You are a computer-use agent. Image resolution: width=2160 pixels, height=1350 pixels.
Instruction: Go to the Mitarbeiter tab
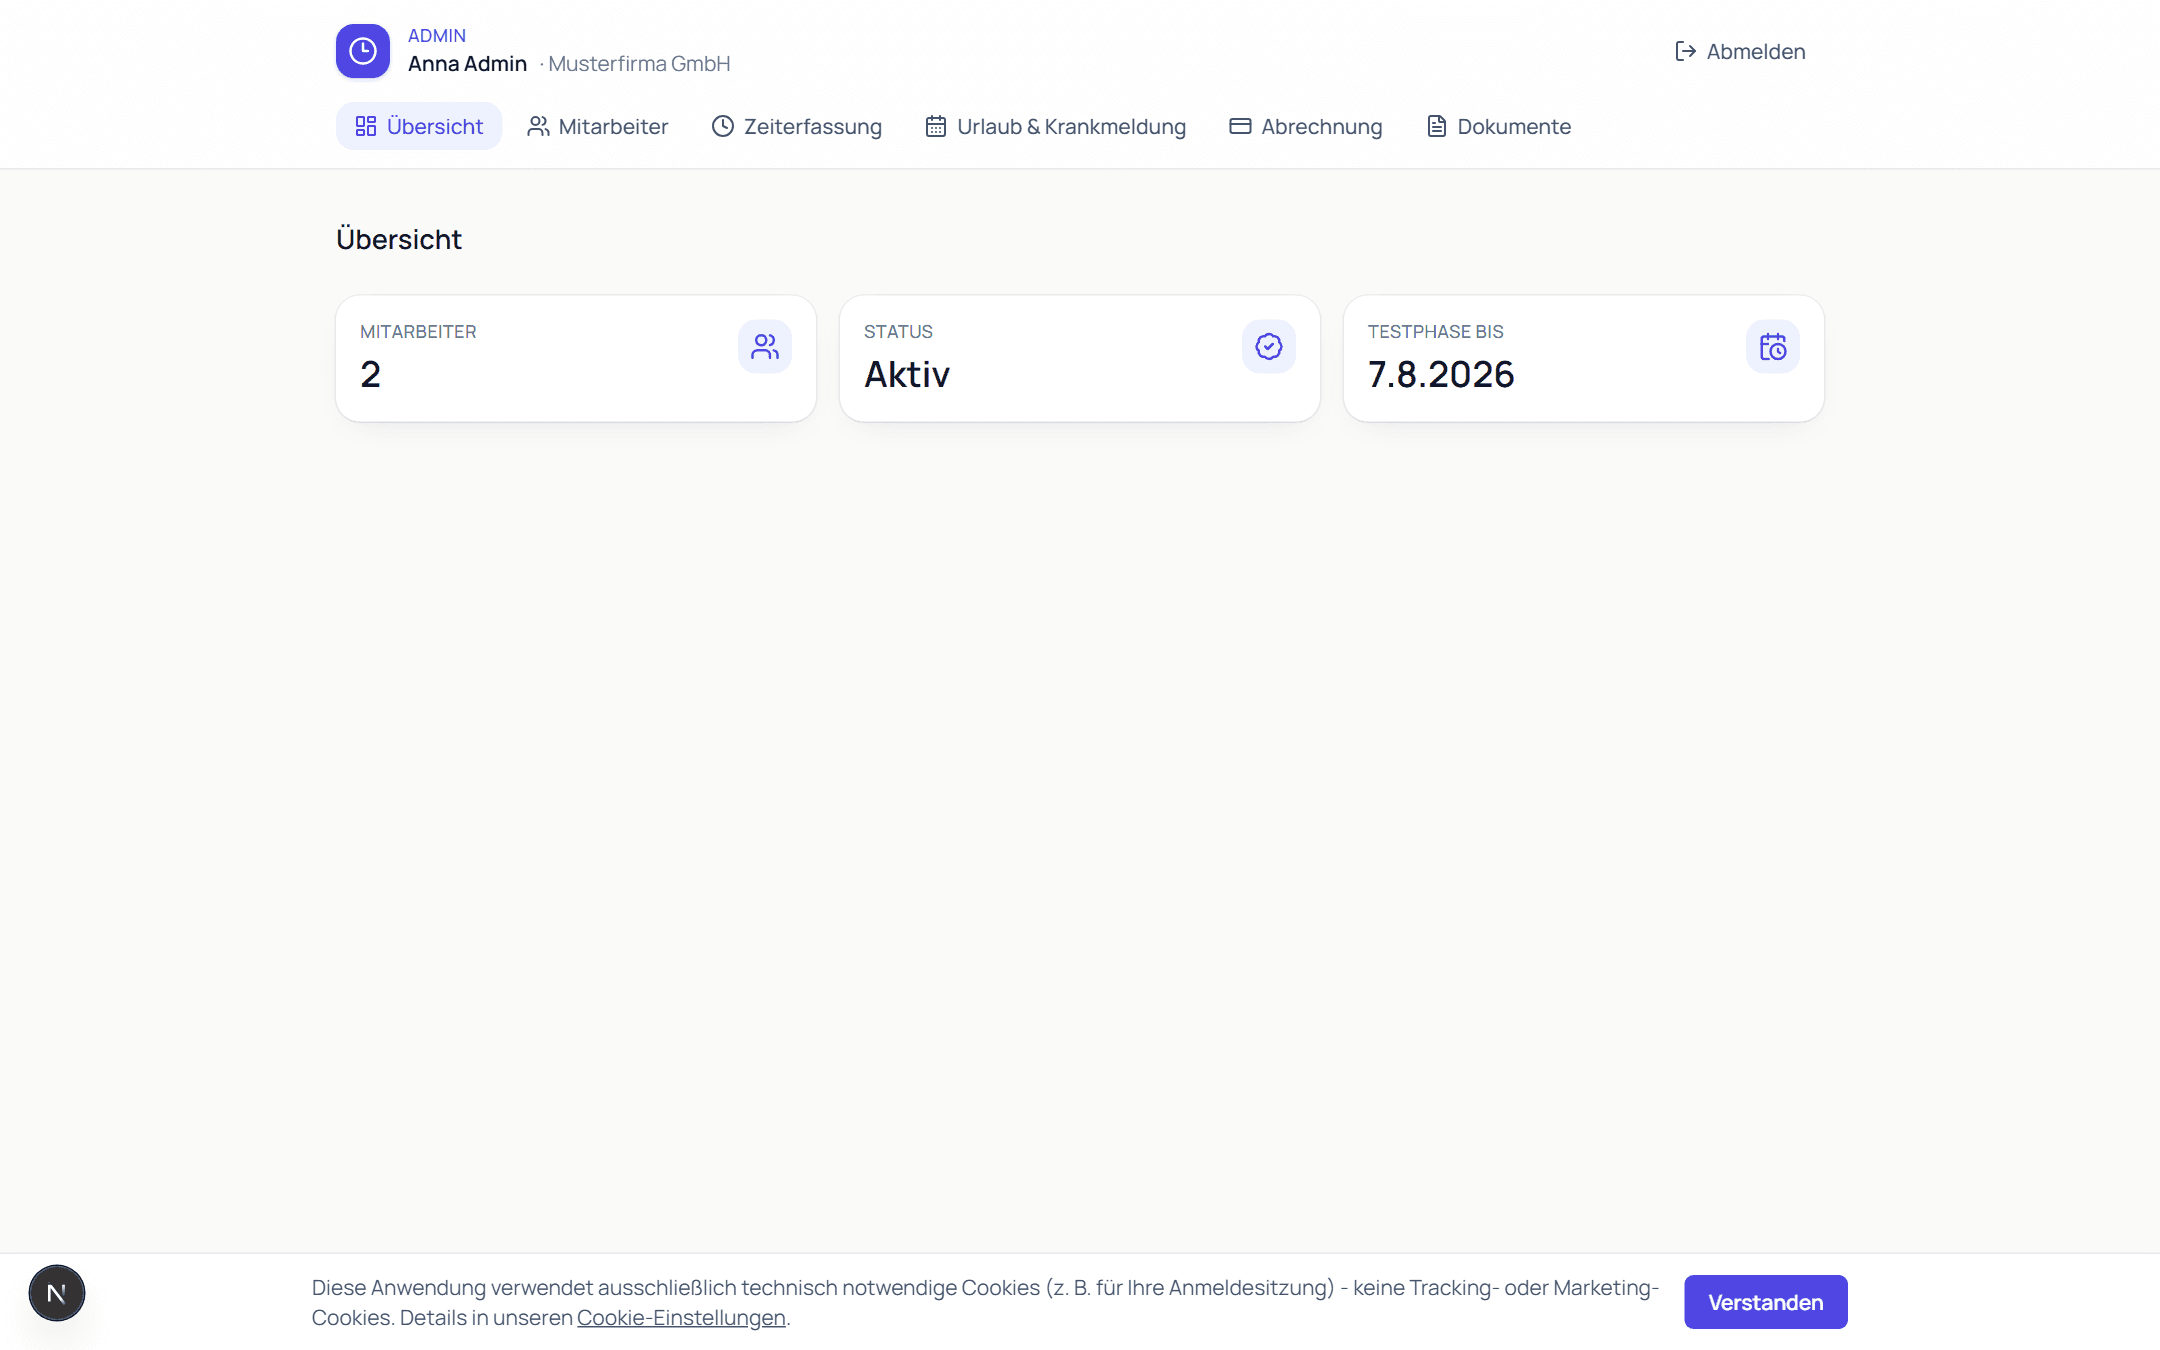coord(597,126)
